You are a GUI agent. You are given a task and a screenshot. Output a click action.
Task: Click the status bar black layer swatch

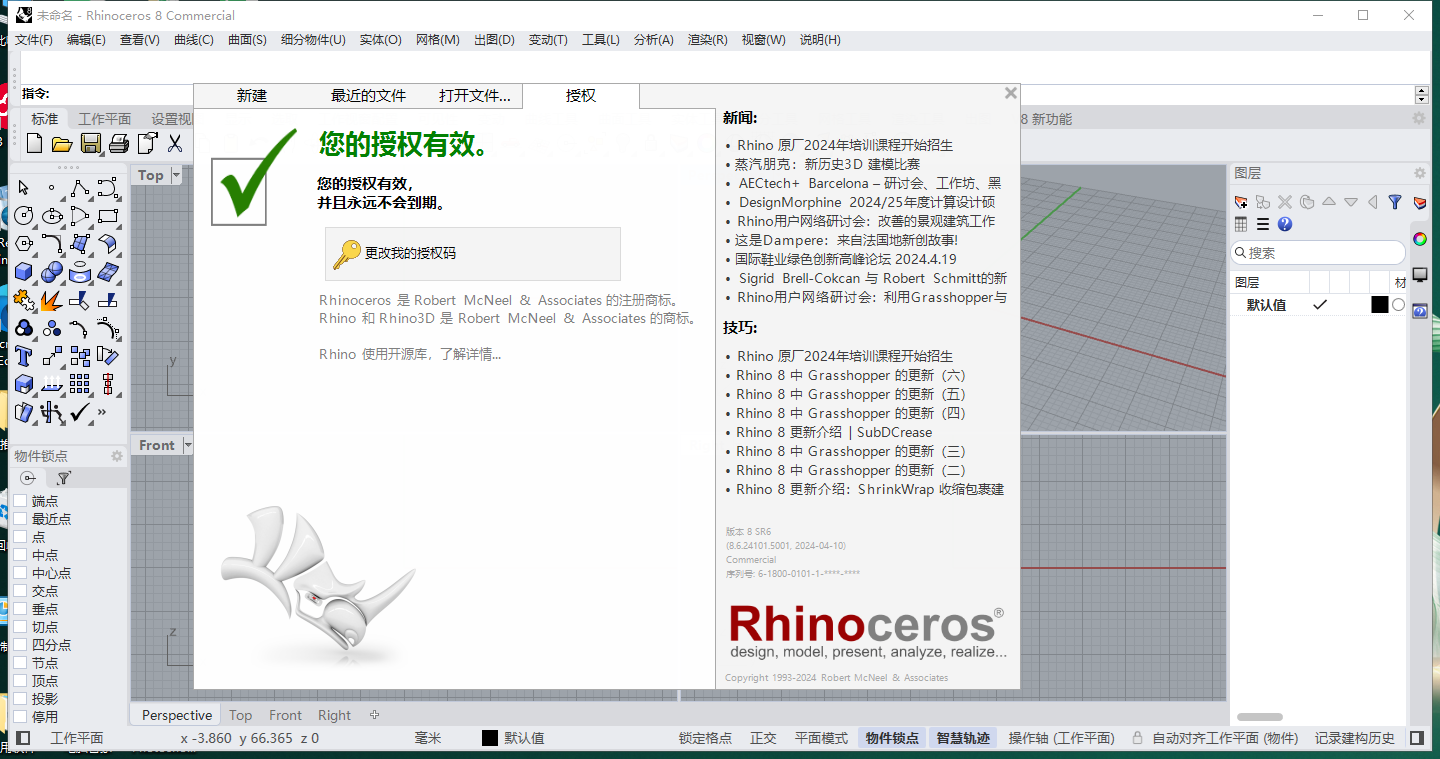click(490, 738)
